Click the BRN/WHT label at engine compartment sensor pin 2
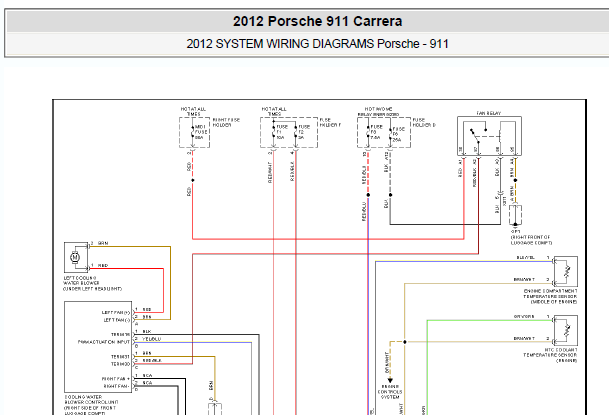 pos(524,280)
